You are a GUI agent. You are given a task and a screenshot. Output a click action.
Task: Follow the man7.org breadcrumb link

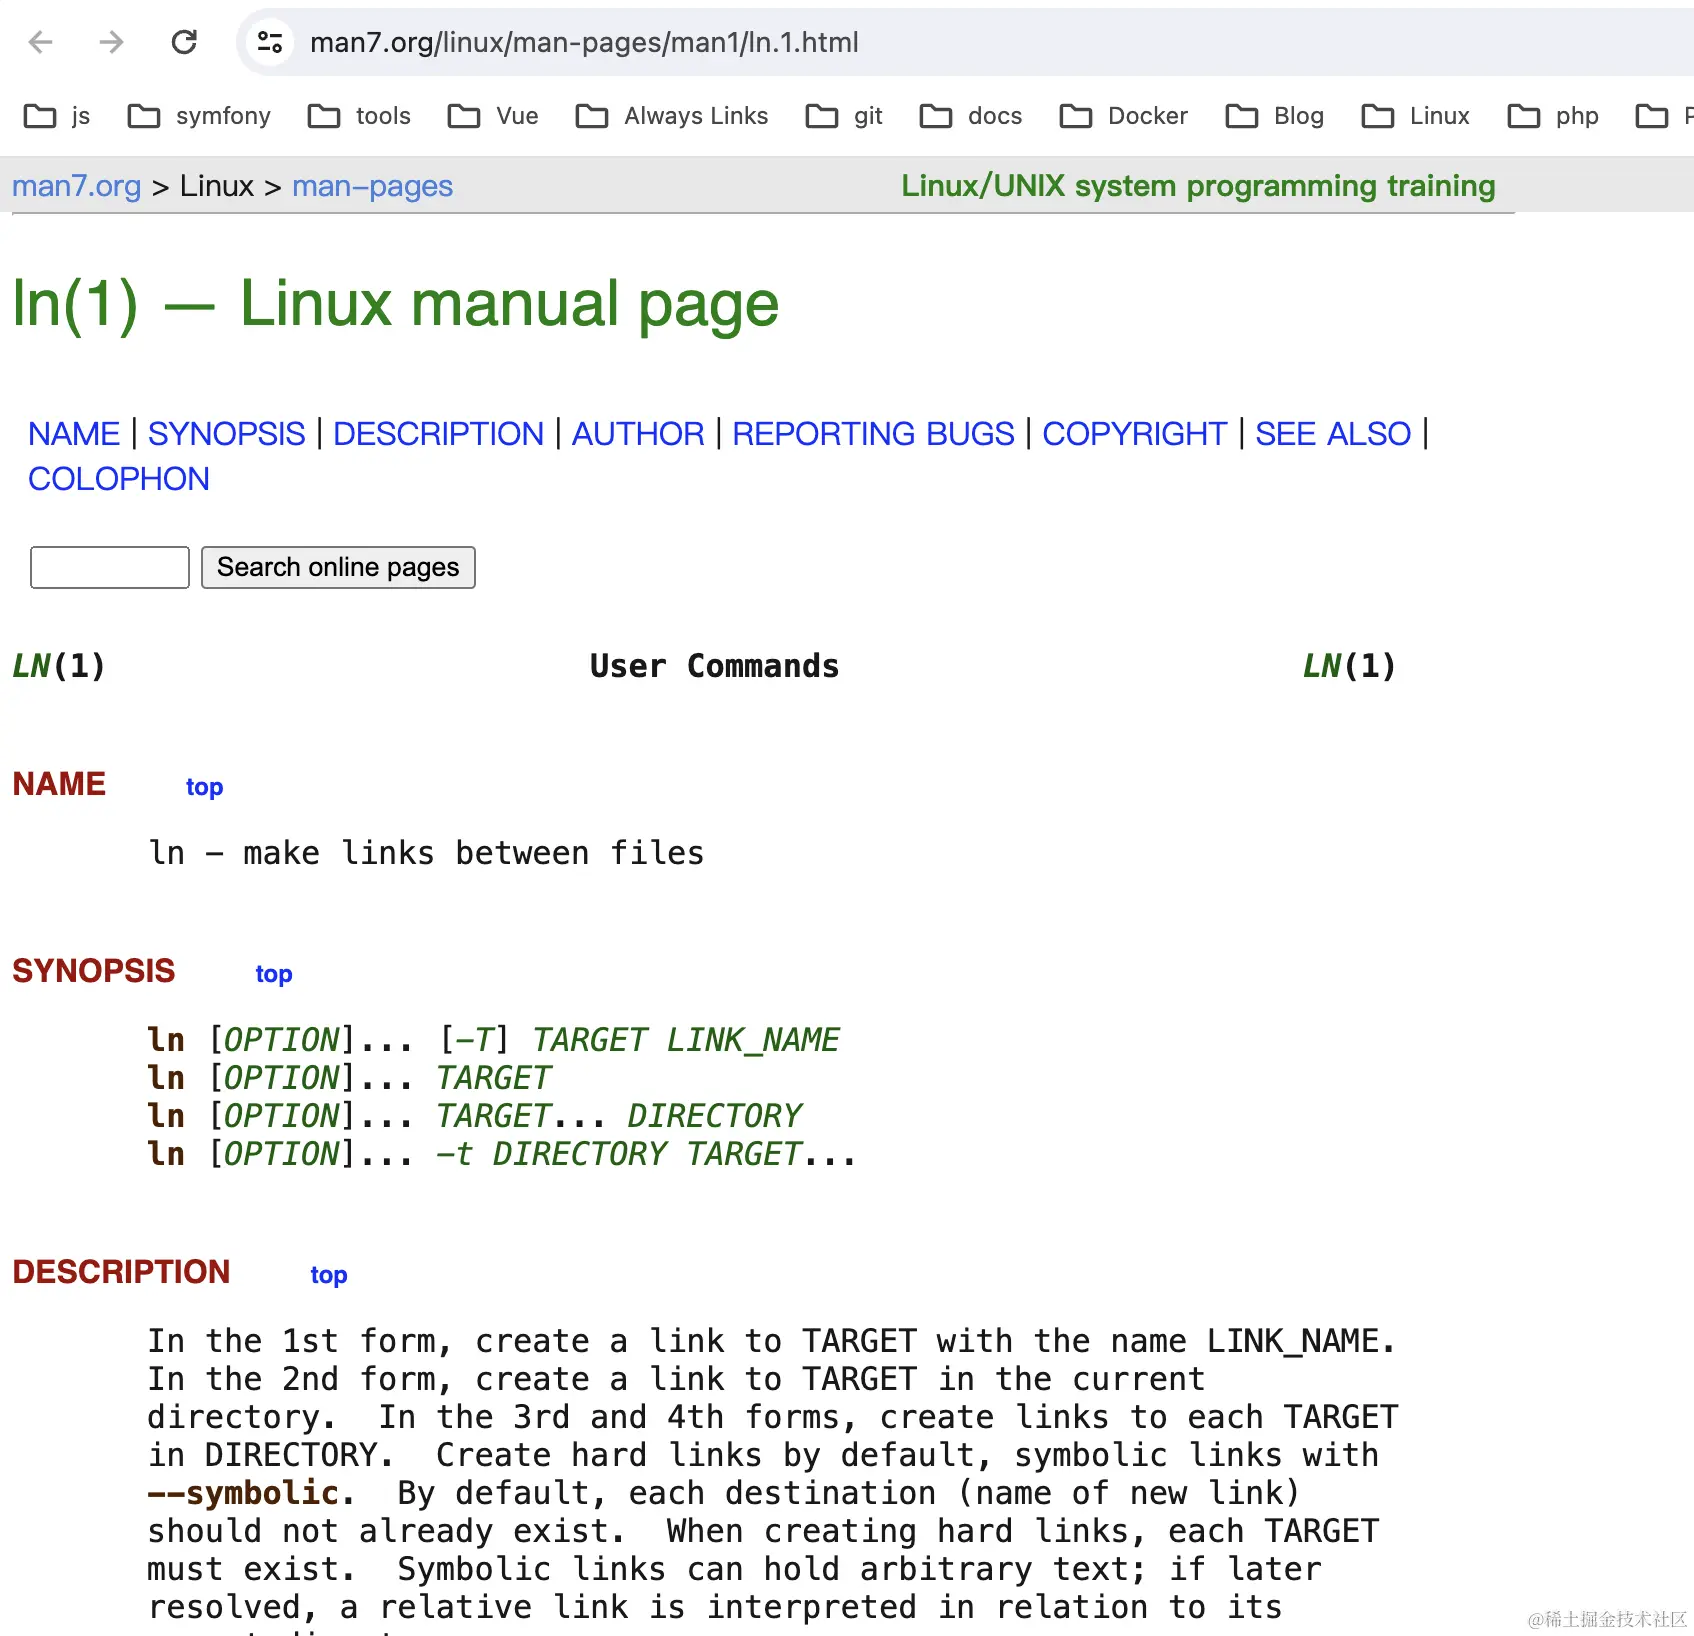click(76, 186)
